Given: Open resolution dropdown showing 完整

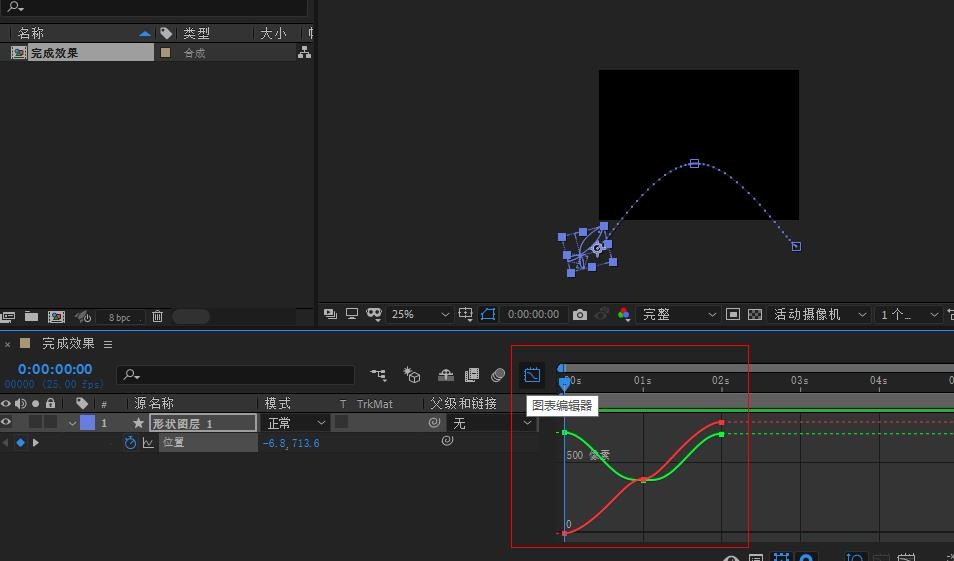Looking at the screenshot, I should pos(679,314).
